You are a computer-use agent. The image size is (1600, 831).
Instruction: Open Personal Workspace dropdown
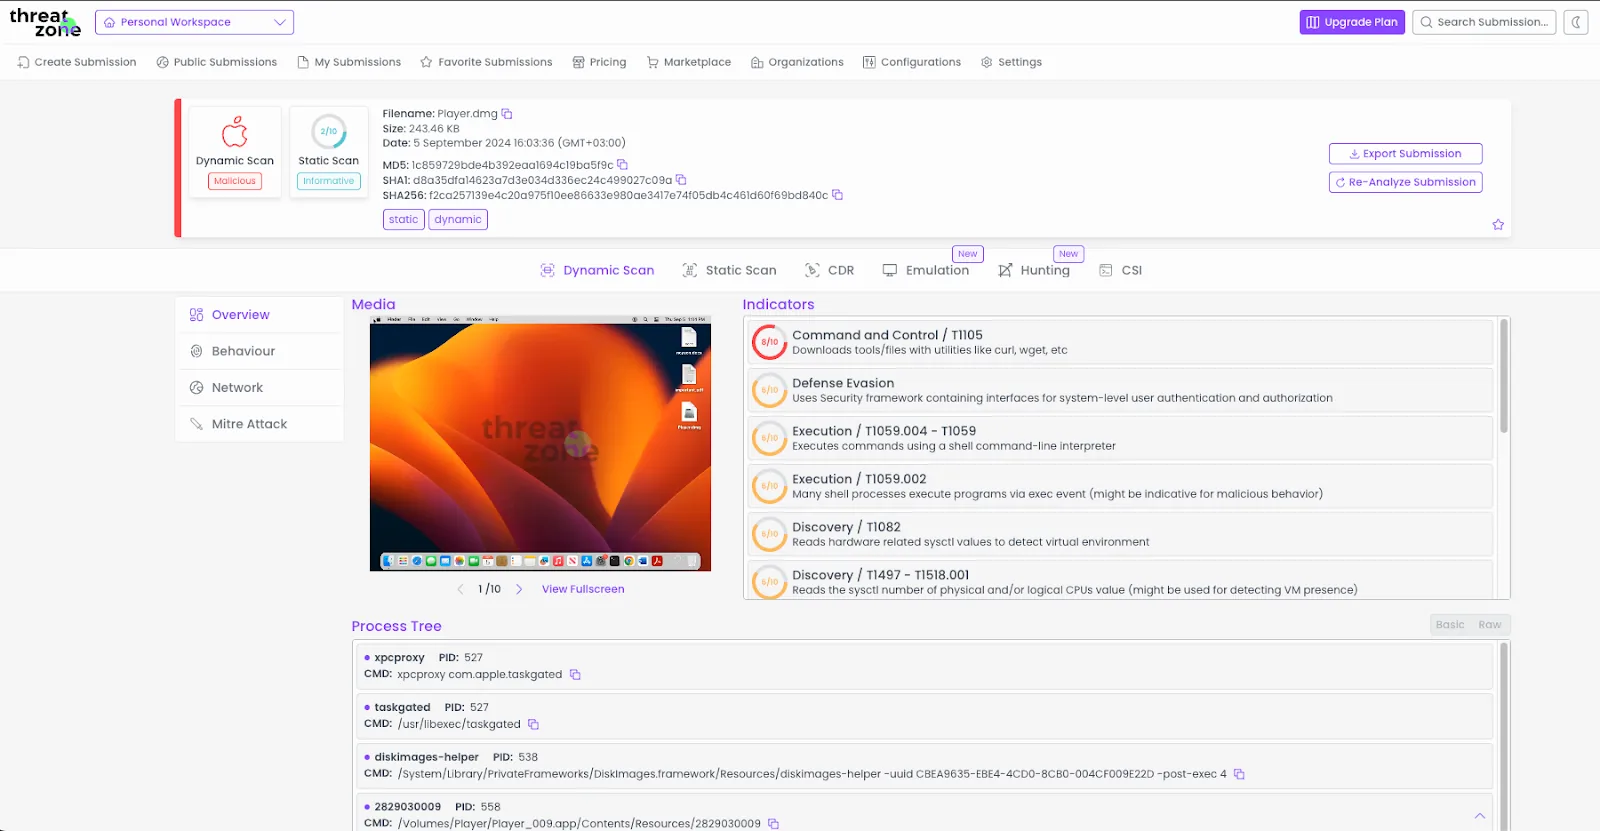click(194, 22)
